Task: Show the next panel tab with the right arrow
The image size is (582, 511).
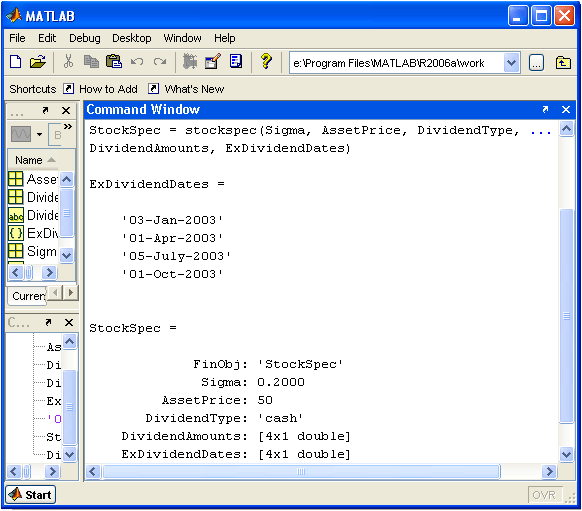Action: click(x=71, y=292)
